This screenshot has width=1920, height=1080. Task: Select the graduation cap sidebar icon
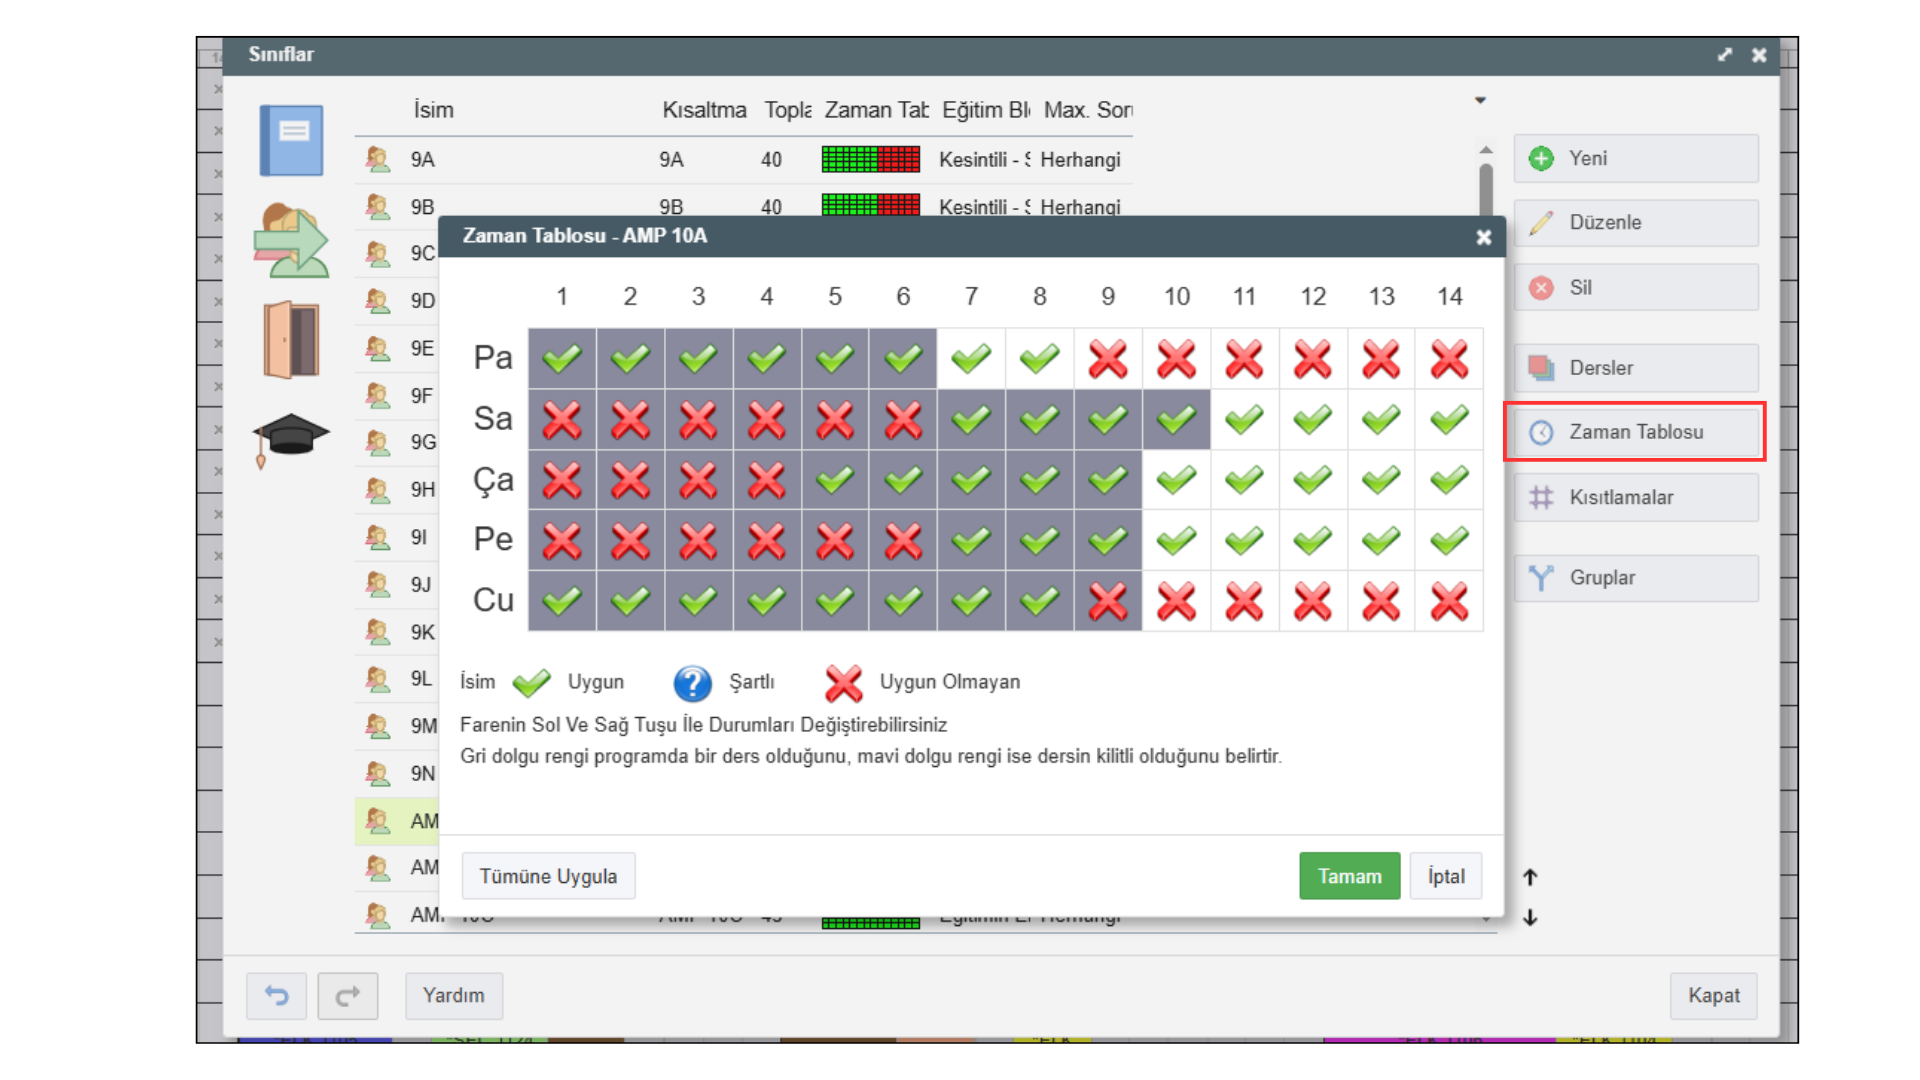pyautogui.click(x=290, y=437)
